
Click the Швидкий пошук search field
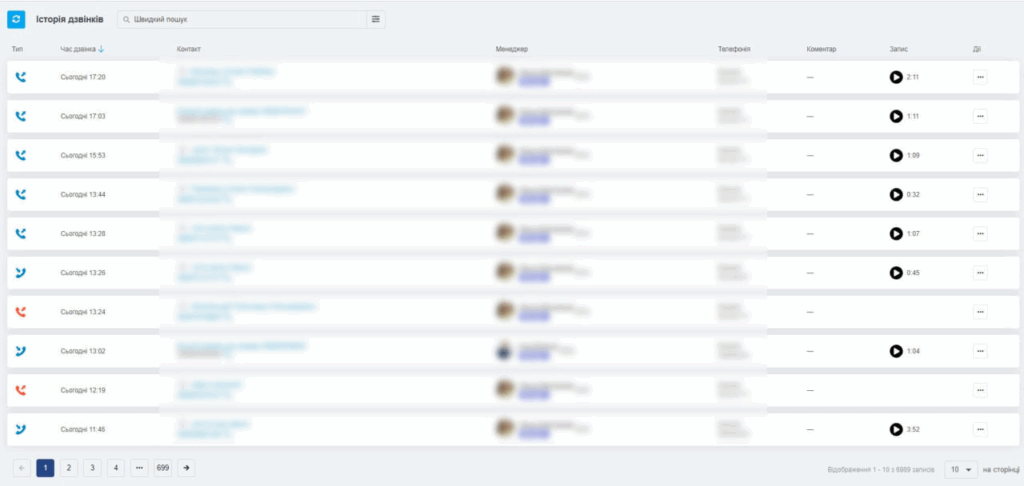tap(240, 19)
